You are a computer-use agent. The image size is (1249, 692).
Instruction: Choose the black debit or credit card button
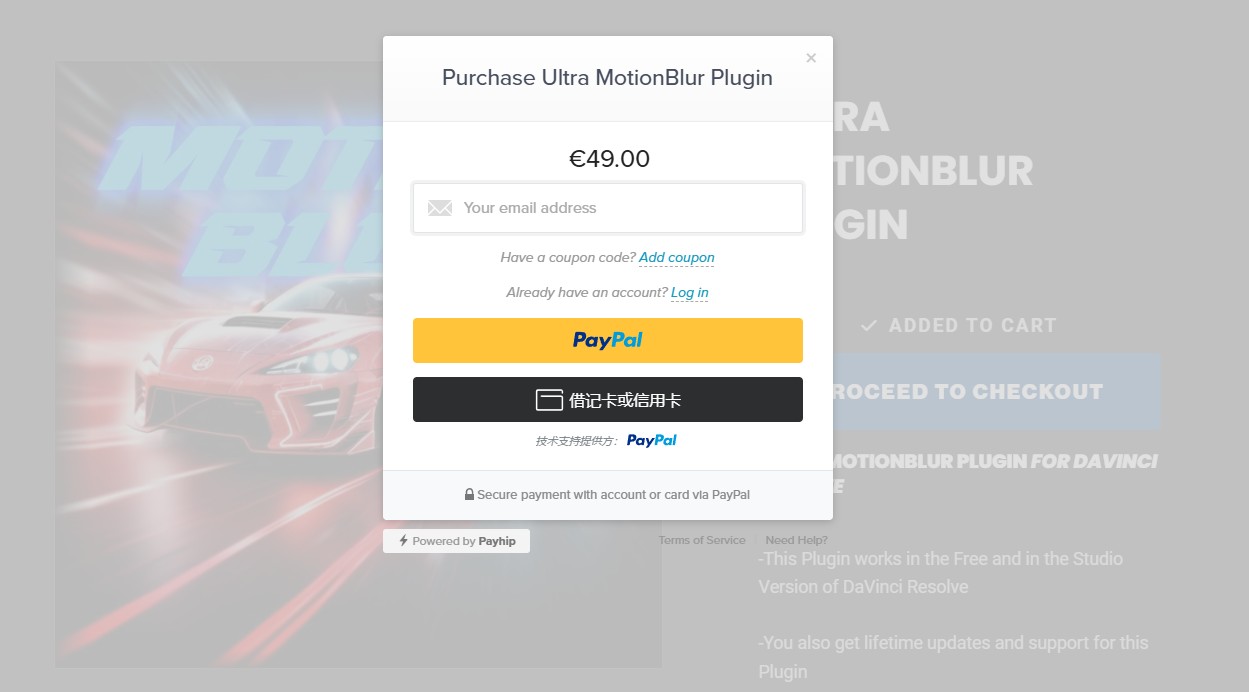click(607, 400)
